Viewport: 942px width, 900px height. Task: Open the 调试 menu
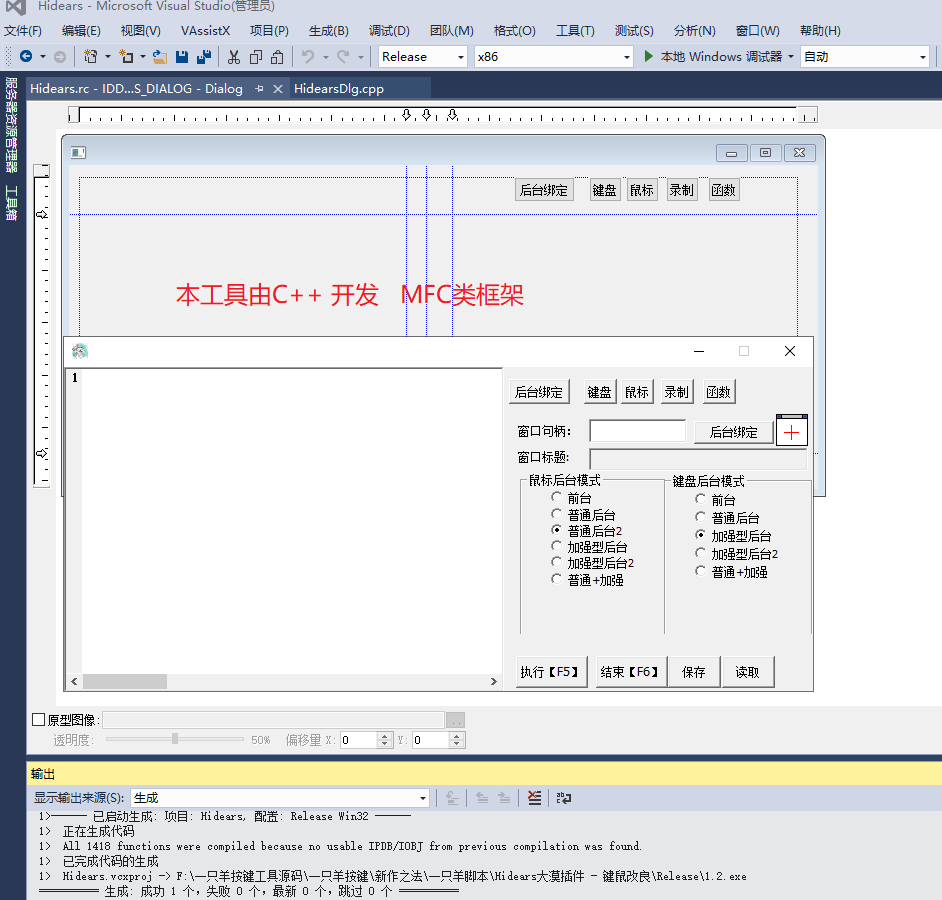point(389,30)
